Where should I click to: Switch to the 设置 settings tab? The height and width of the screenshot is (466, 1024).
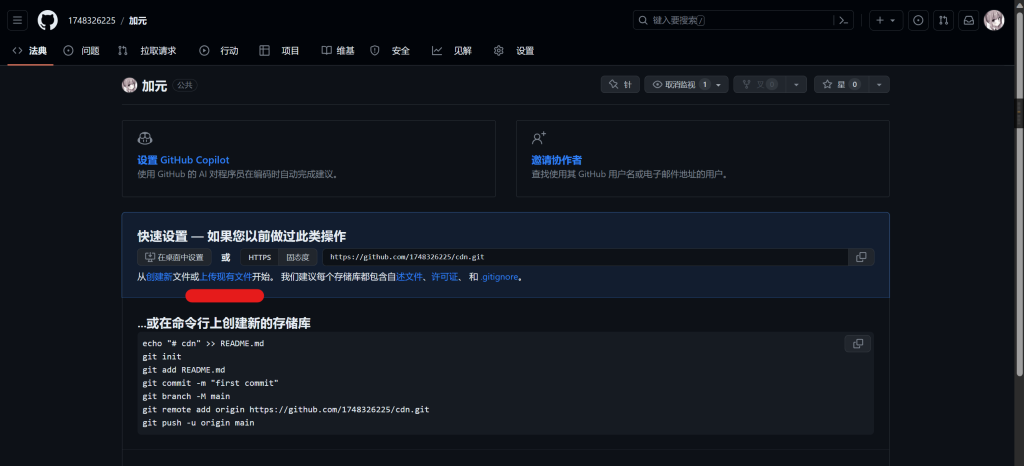coord(514,51)
